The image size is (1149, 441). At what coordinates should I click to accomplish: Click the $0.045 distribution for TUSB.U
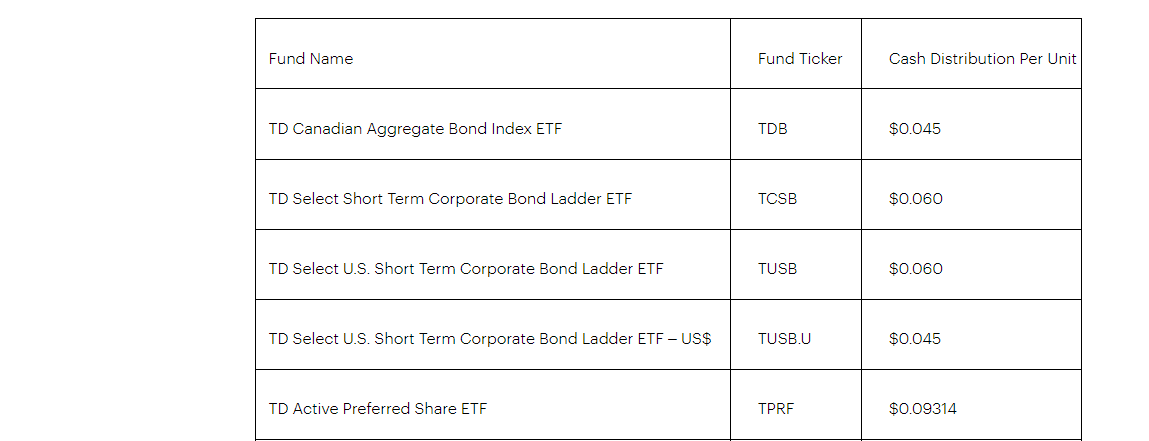click(x=915, y=339)
